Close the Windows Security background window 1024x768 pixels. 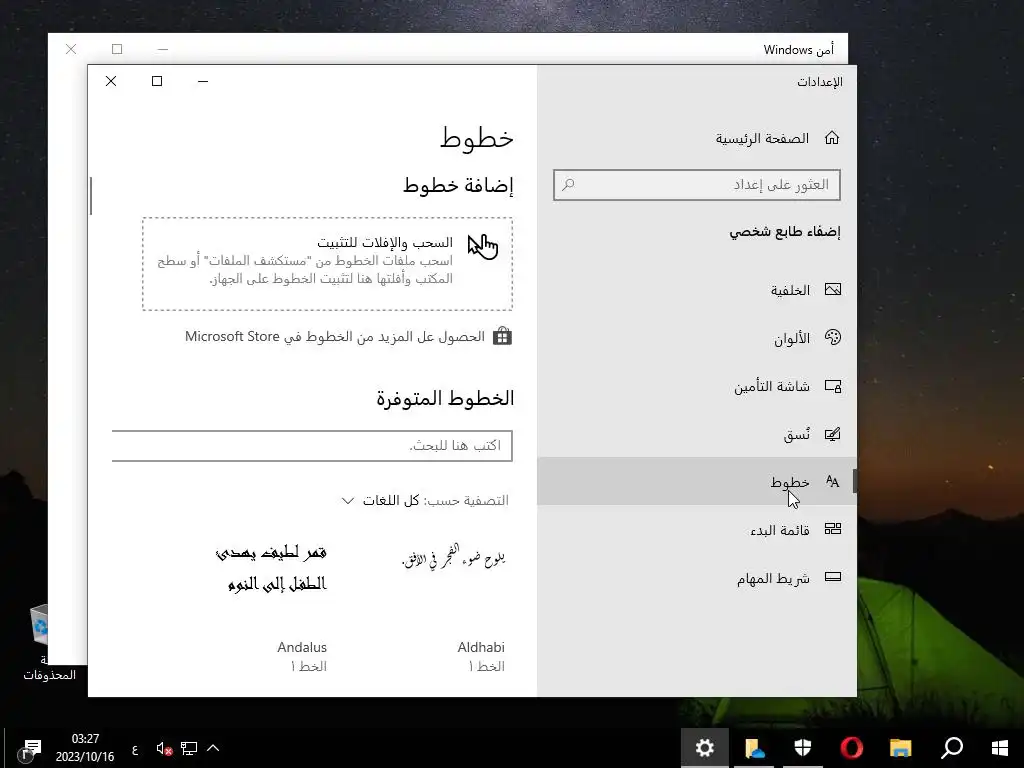pyautogui.click(x=71, y=49)
